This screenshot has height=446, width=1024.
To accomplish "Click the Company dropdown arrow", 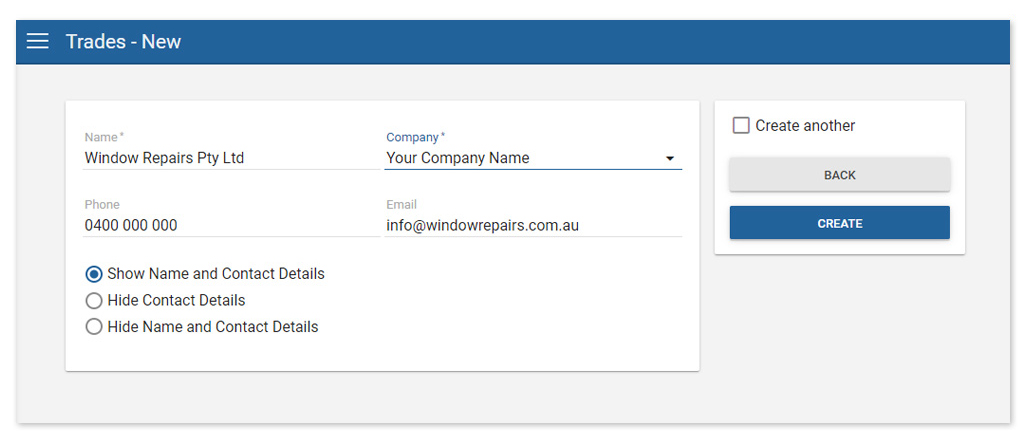I will [x=670, y=158].
